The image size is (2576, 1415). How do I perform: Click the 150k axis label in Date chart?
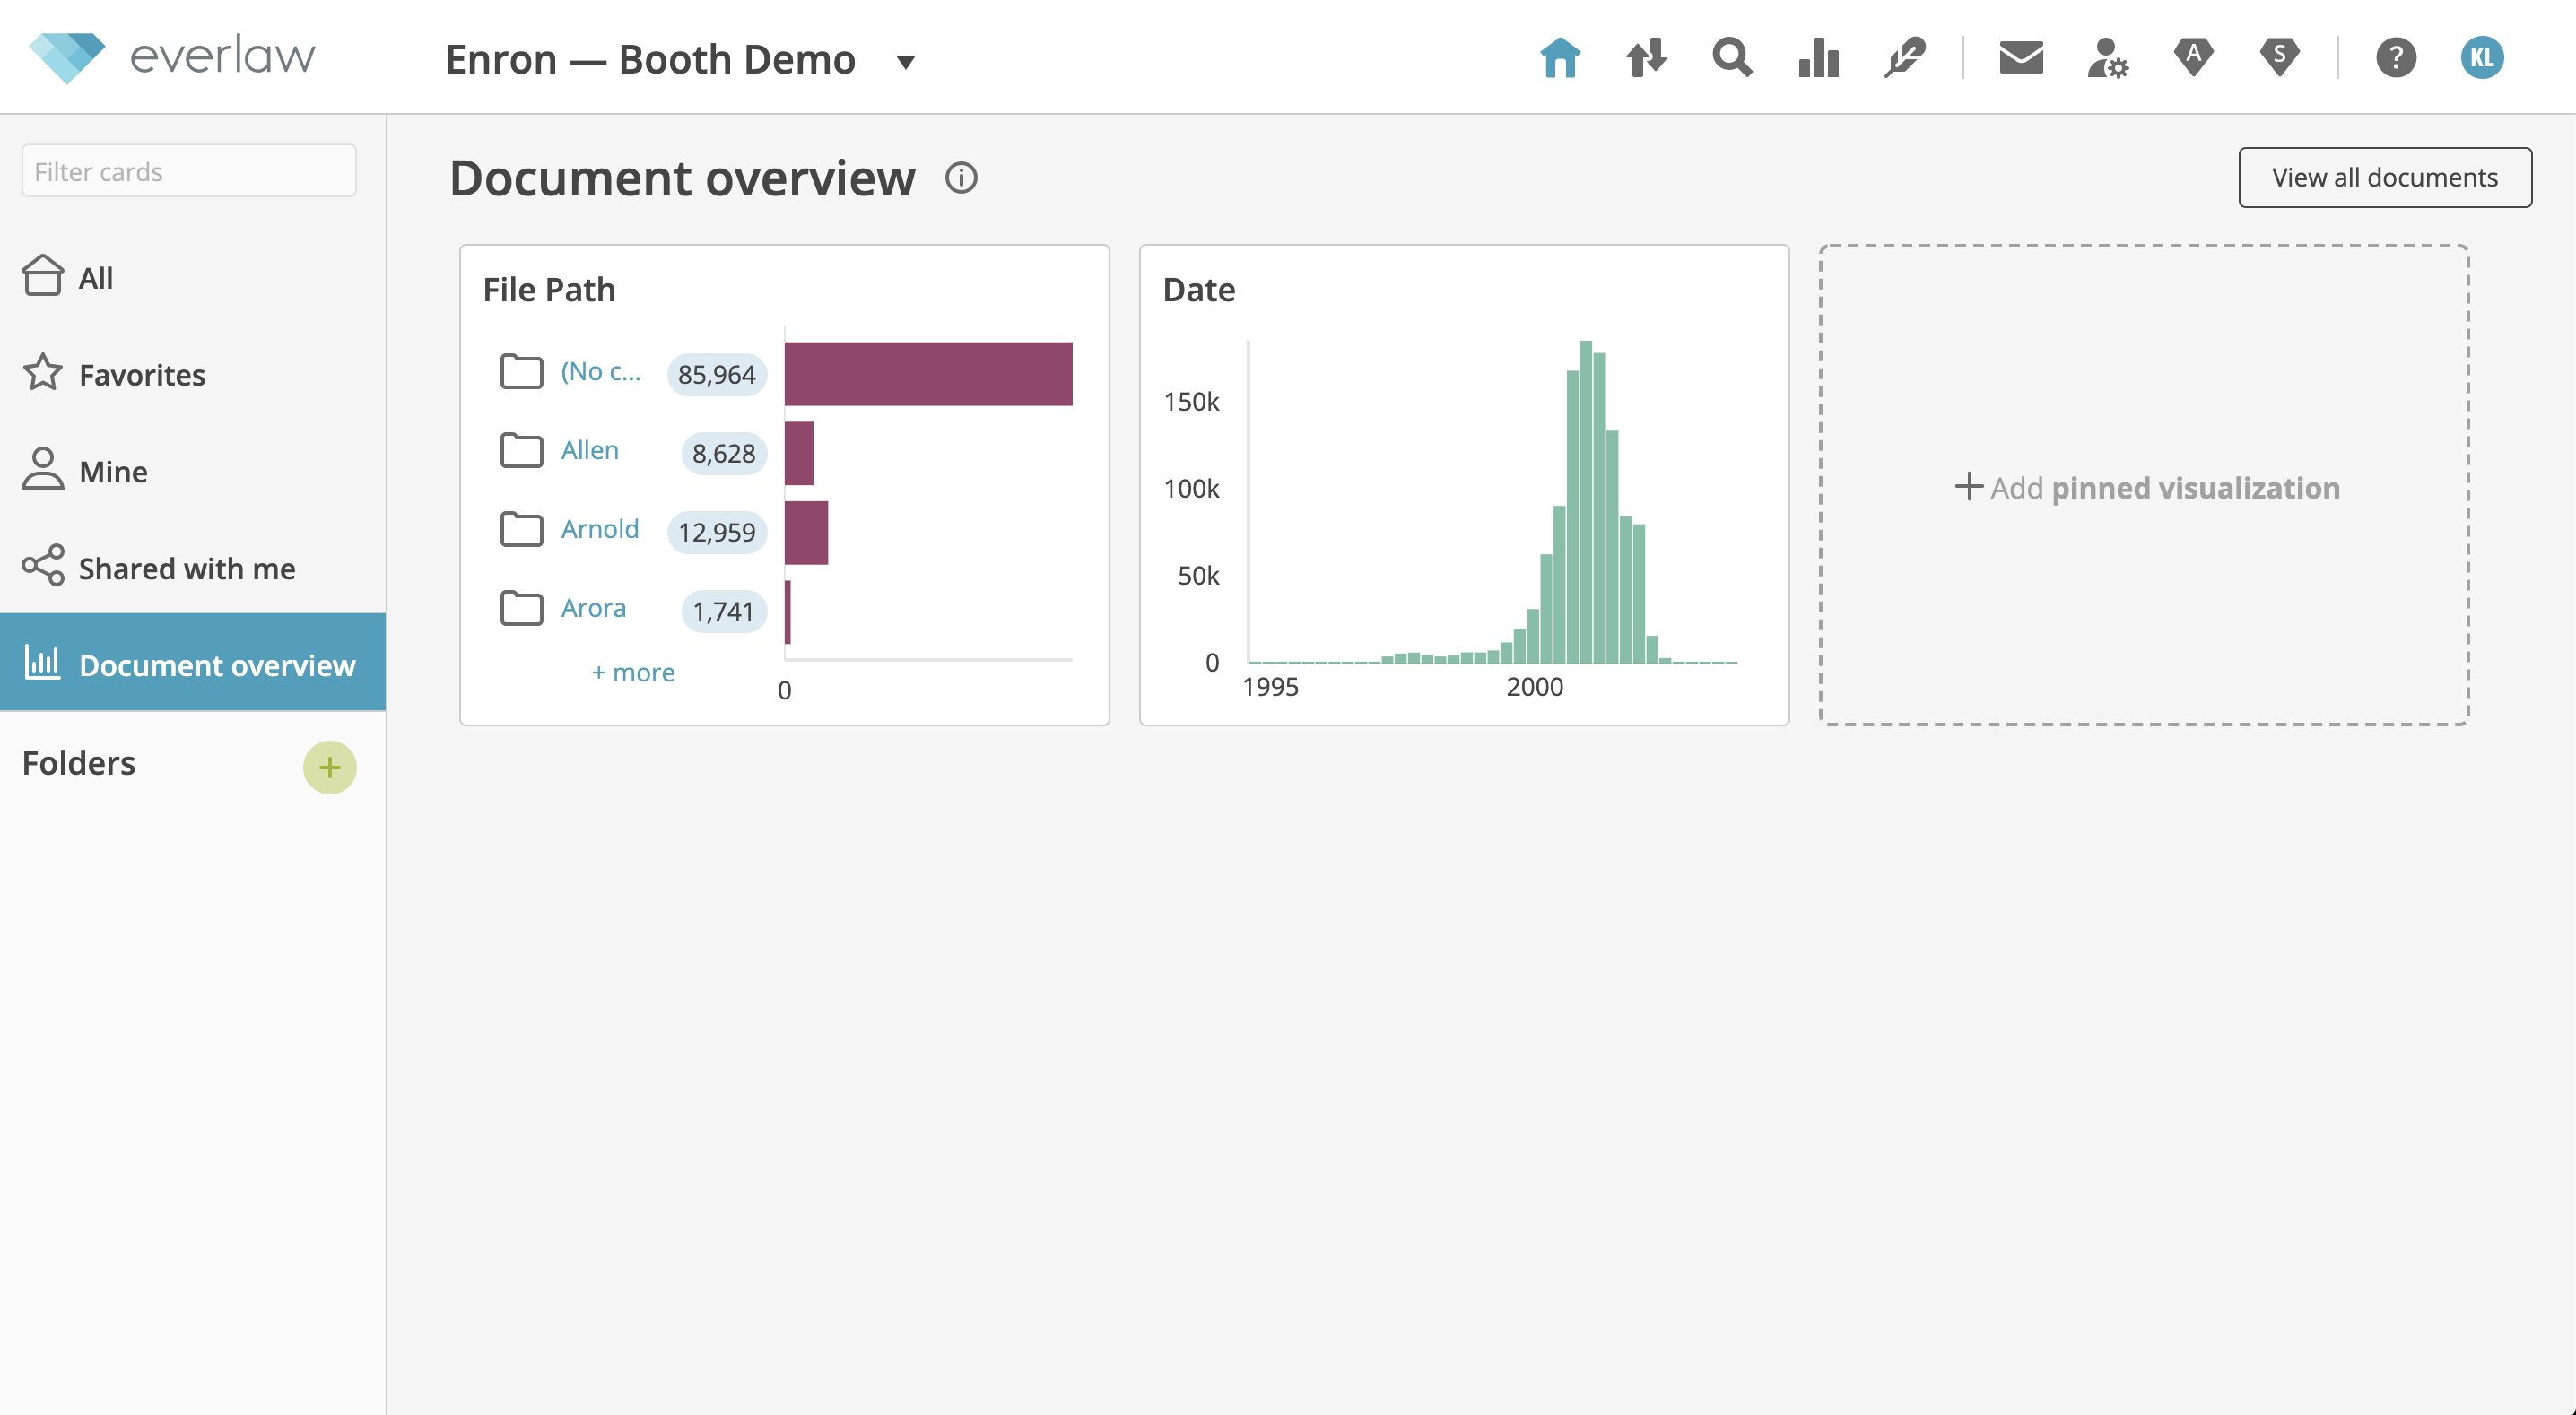click(x=1191, y=402)
